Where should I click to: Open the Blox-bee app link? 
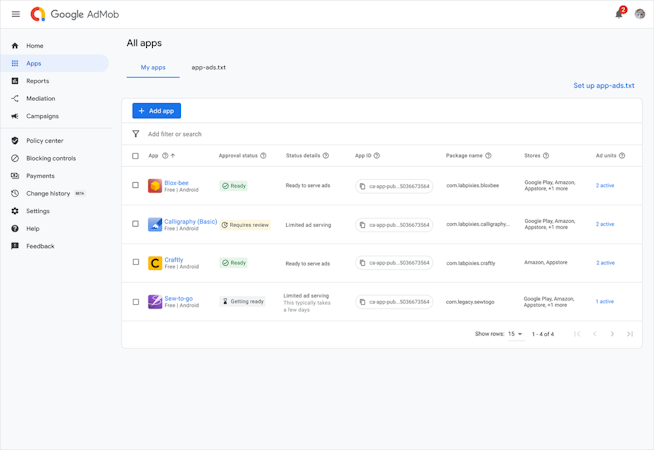pos(176,183)
